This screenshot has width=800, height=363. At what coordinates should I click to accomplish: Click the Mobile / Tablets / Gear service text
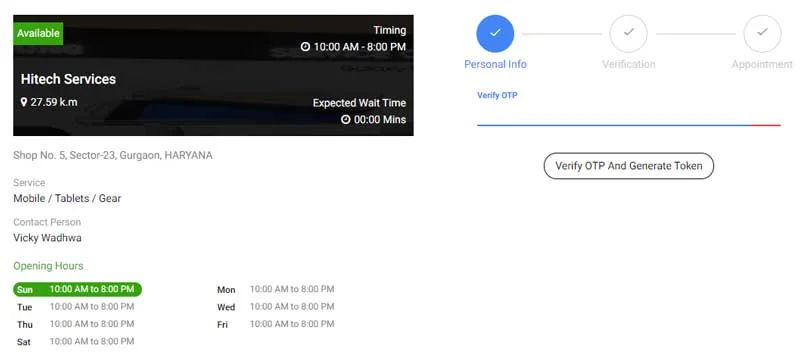pos(67,199)
